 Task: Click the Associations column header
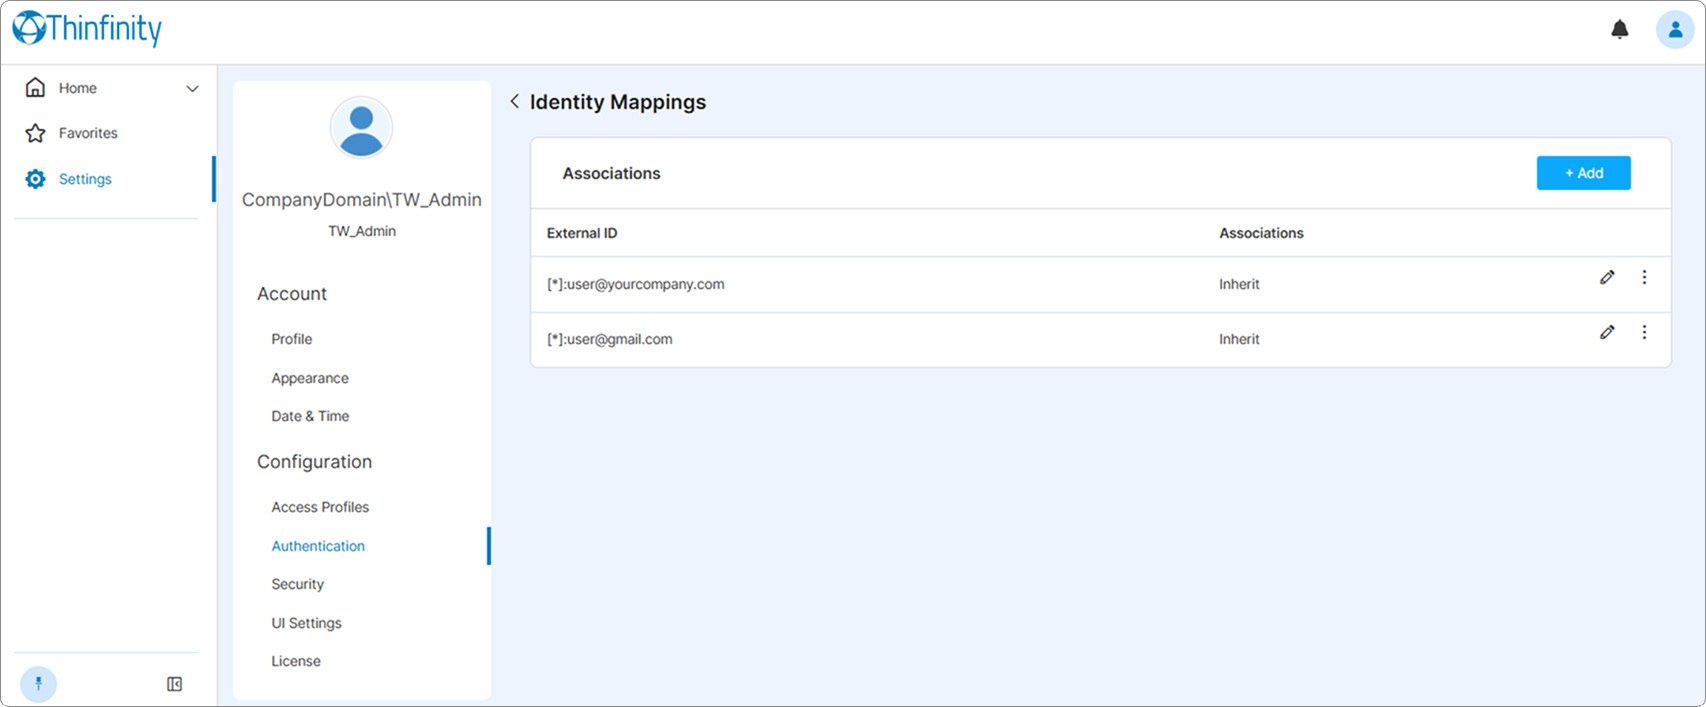point(1261,233)
